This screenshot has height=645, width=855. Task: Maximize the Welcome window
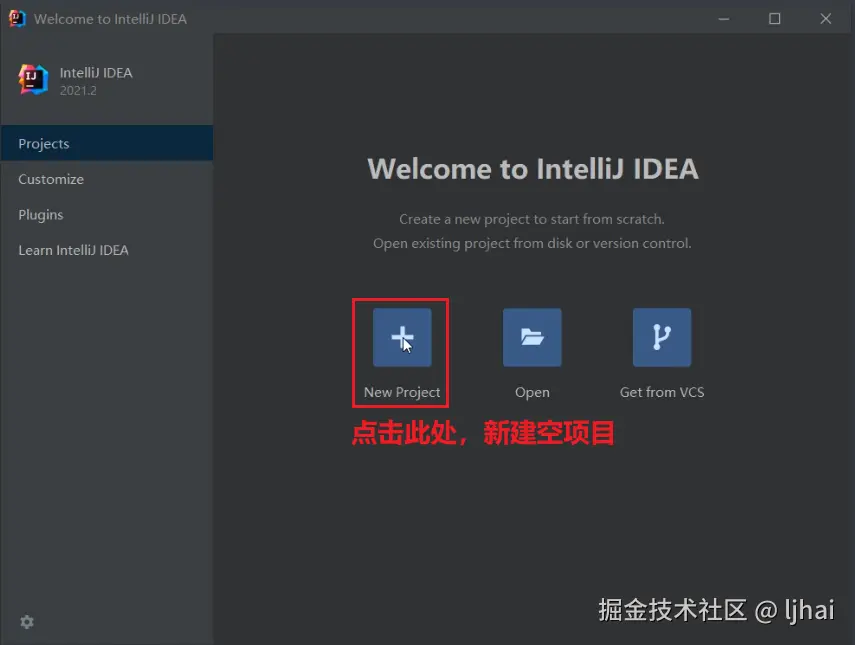coord(774,19)
